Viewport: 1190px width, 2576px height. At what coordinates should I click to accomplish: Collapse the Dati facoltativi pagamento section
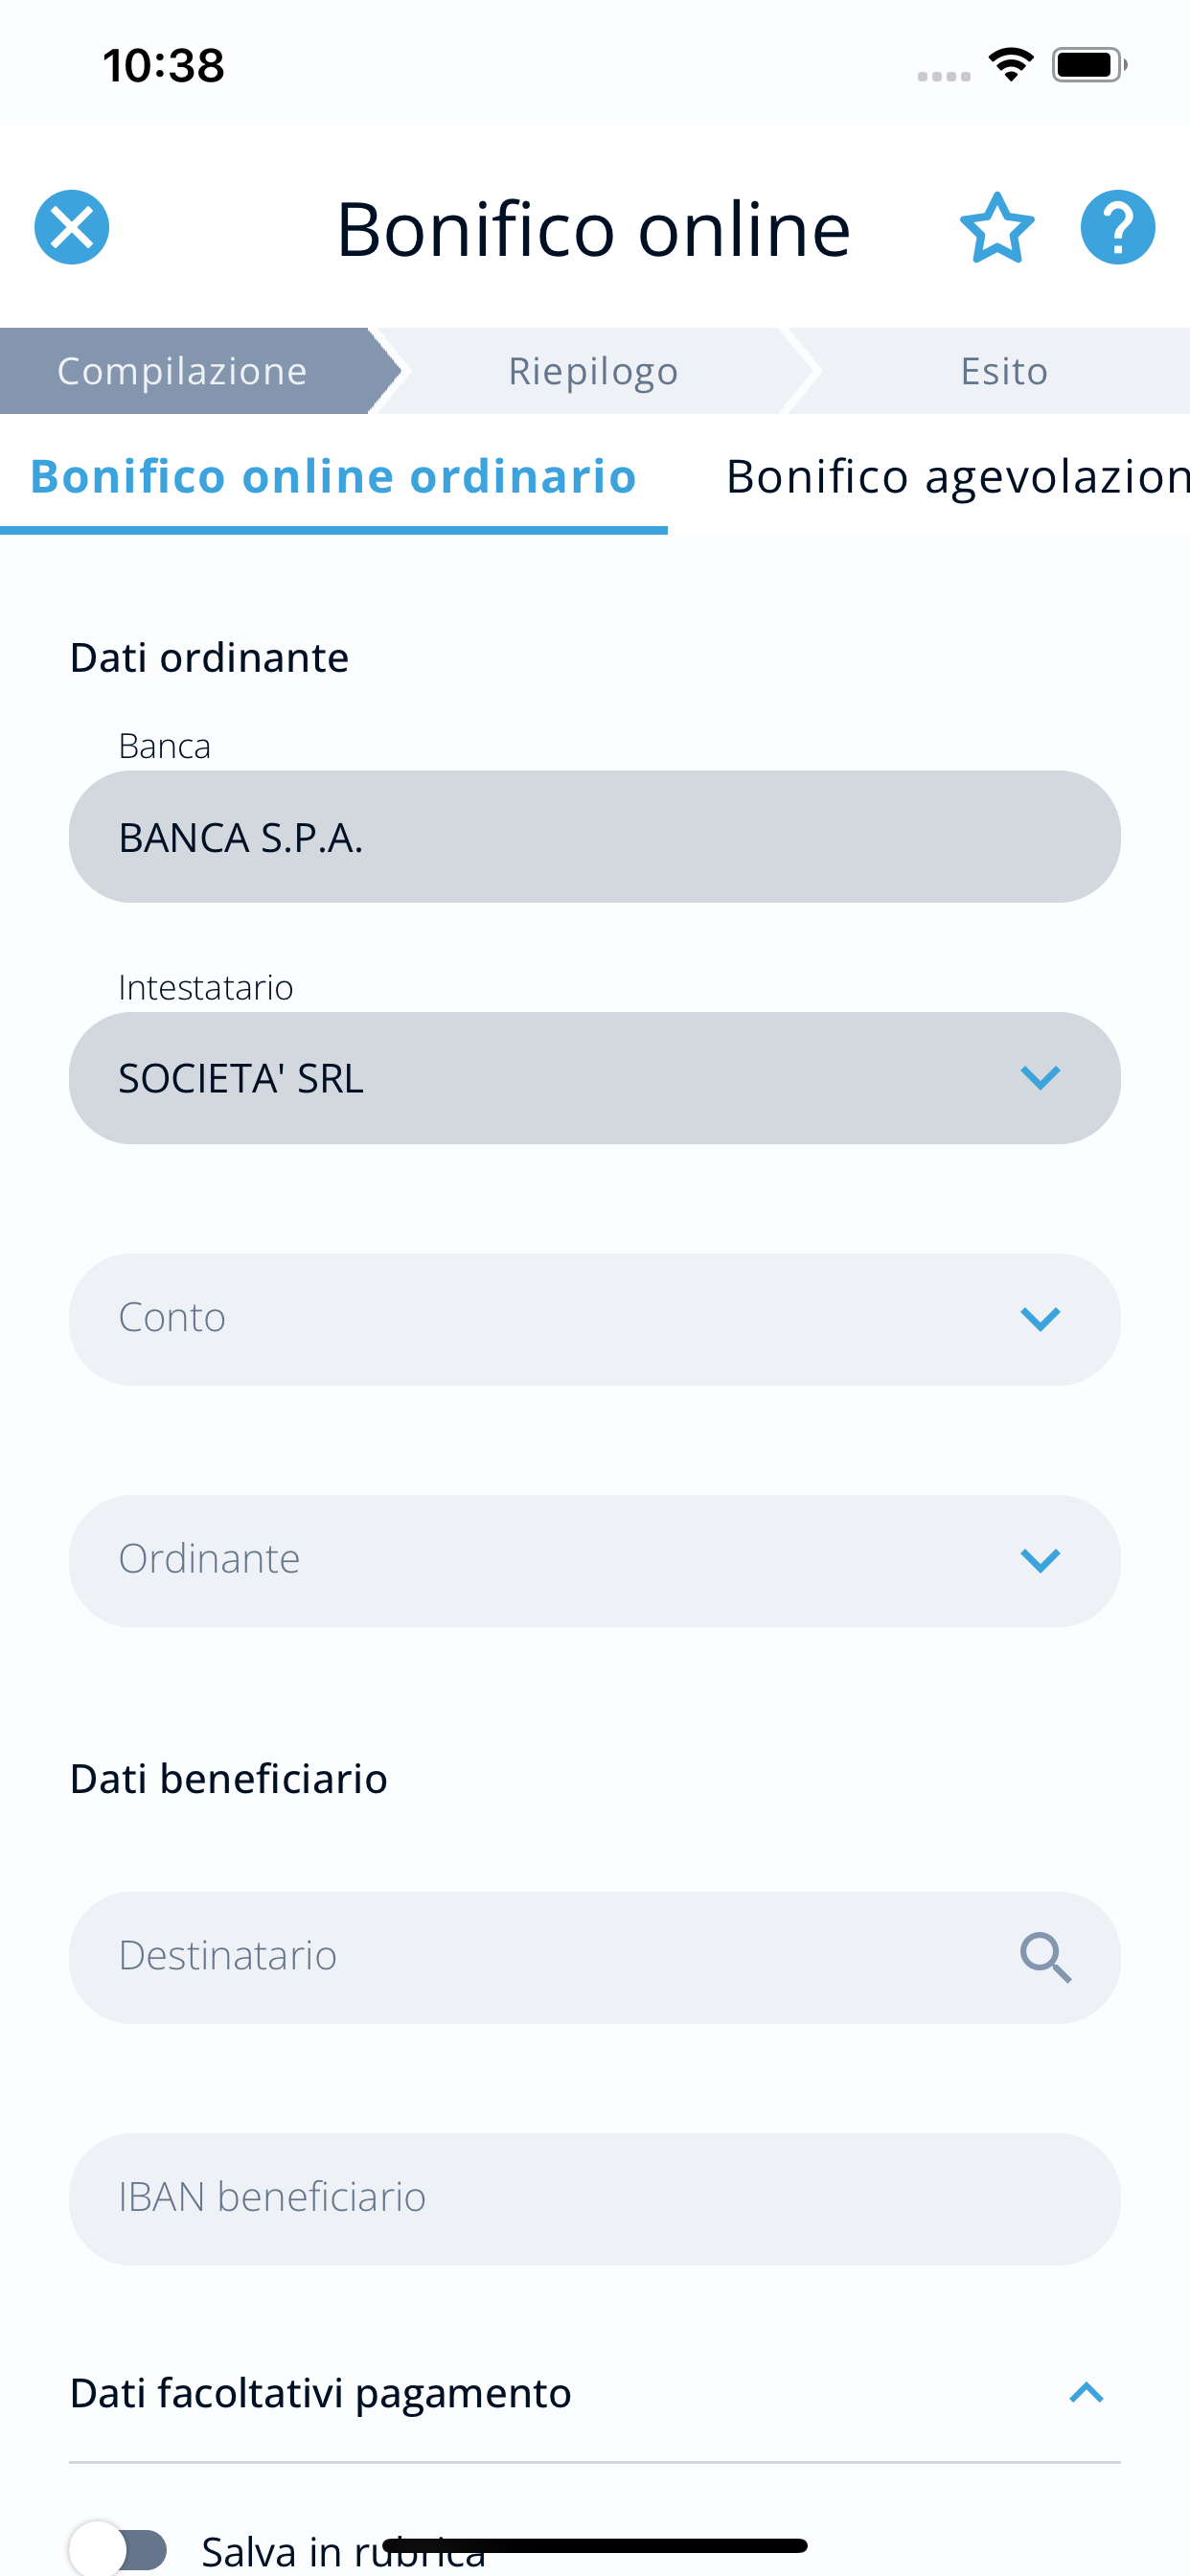point(1086,2393)
